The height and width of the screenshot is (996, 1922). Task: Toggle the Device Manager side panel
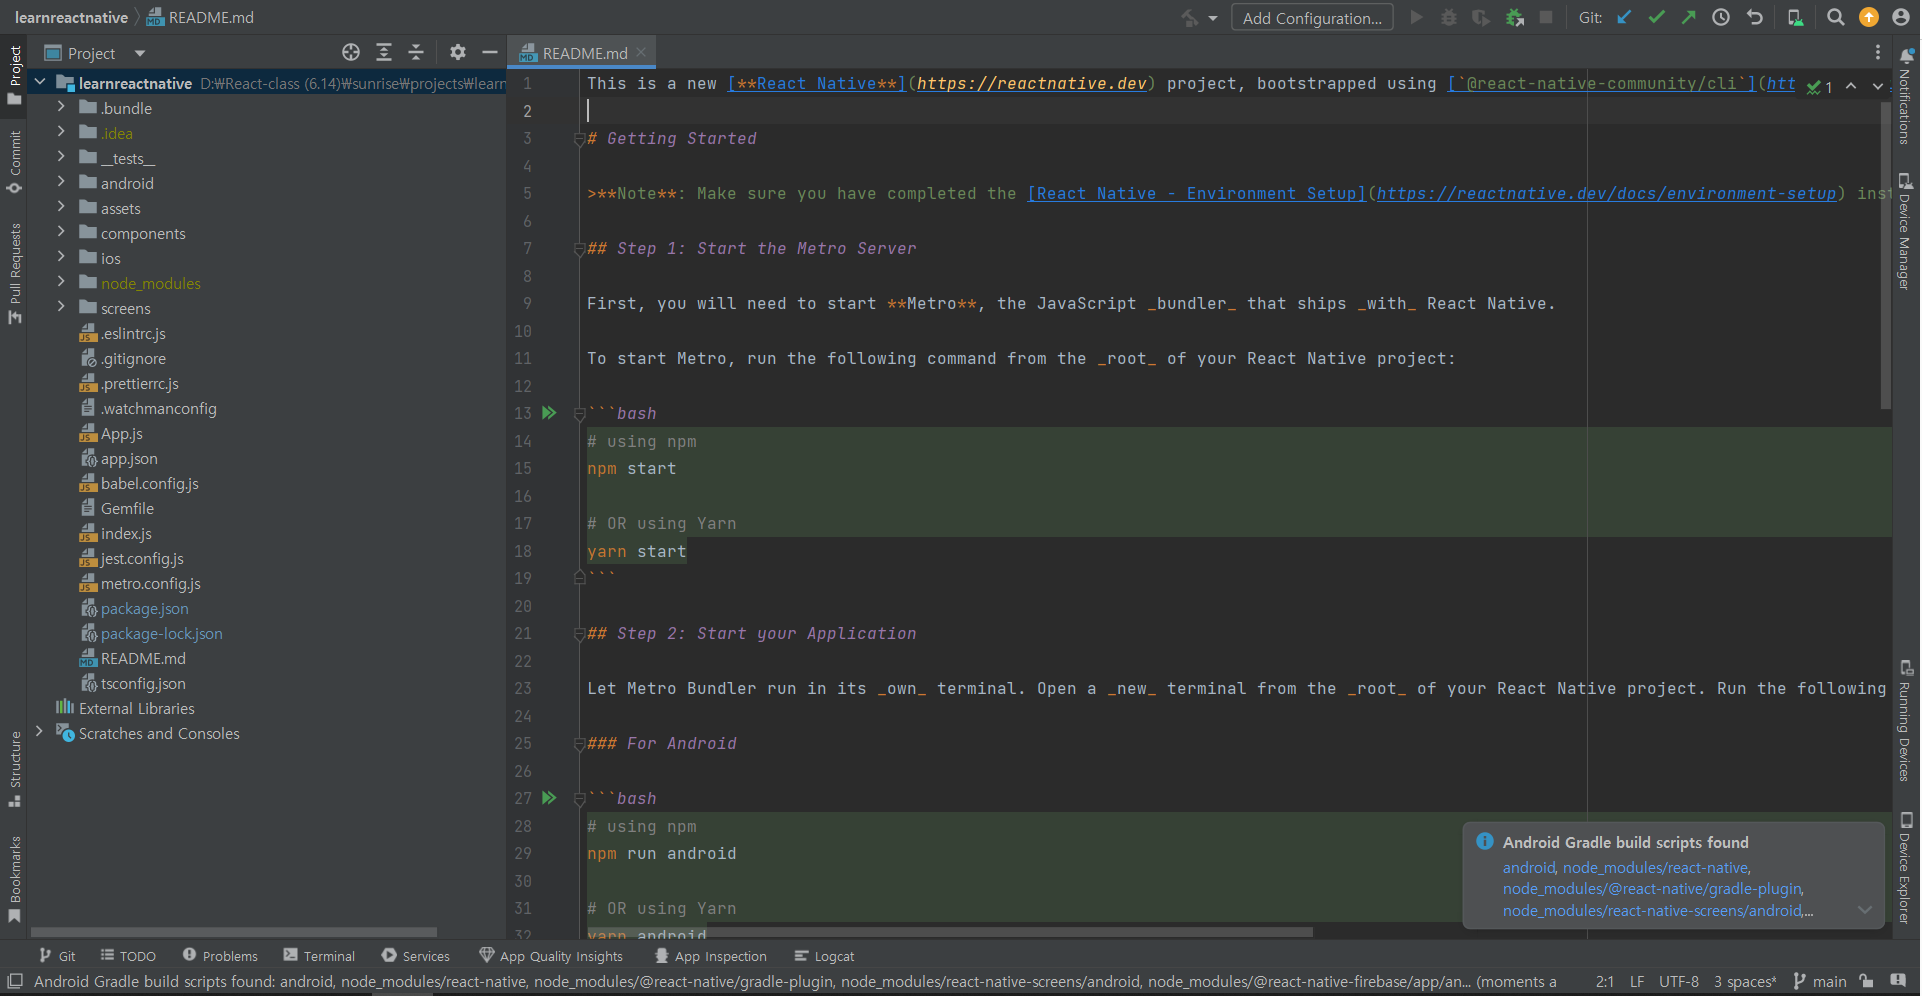point(1906,232)
